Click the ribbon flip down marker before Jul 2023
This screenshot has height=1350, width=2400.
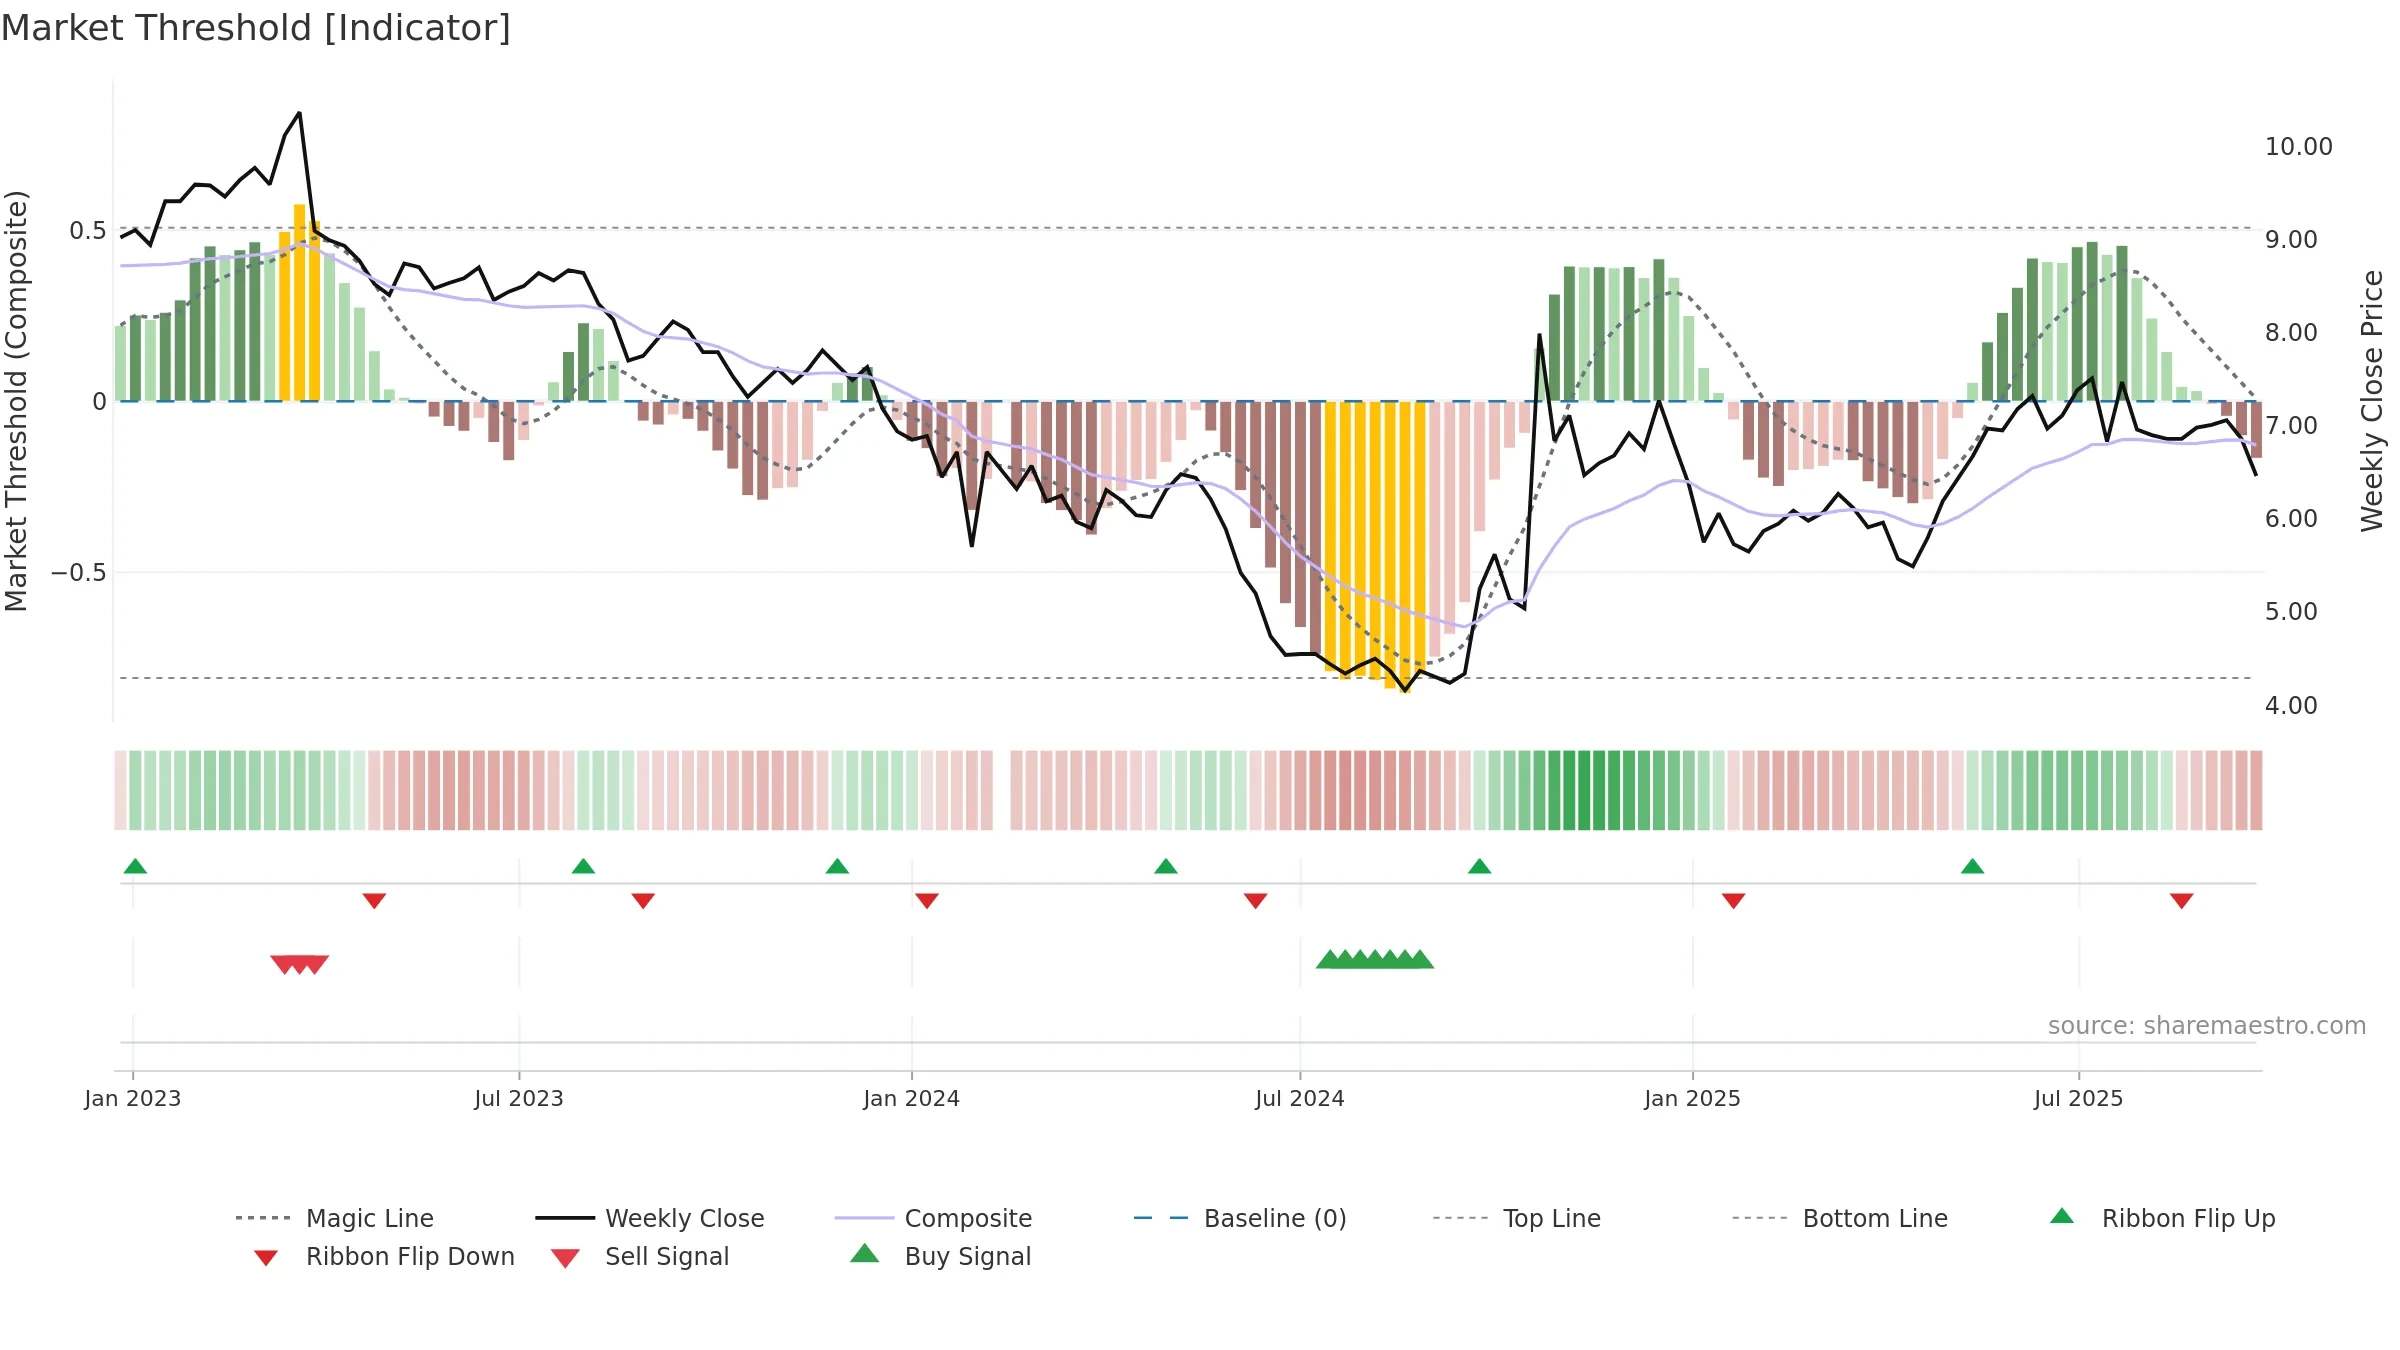pos(374,901)
